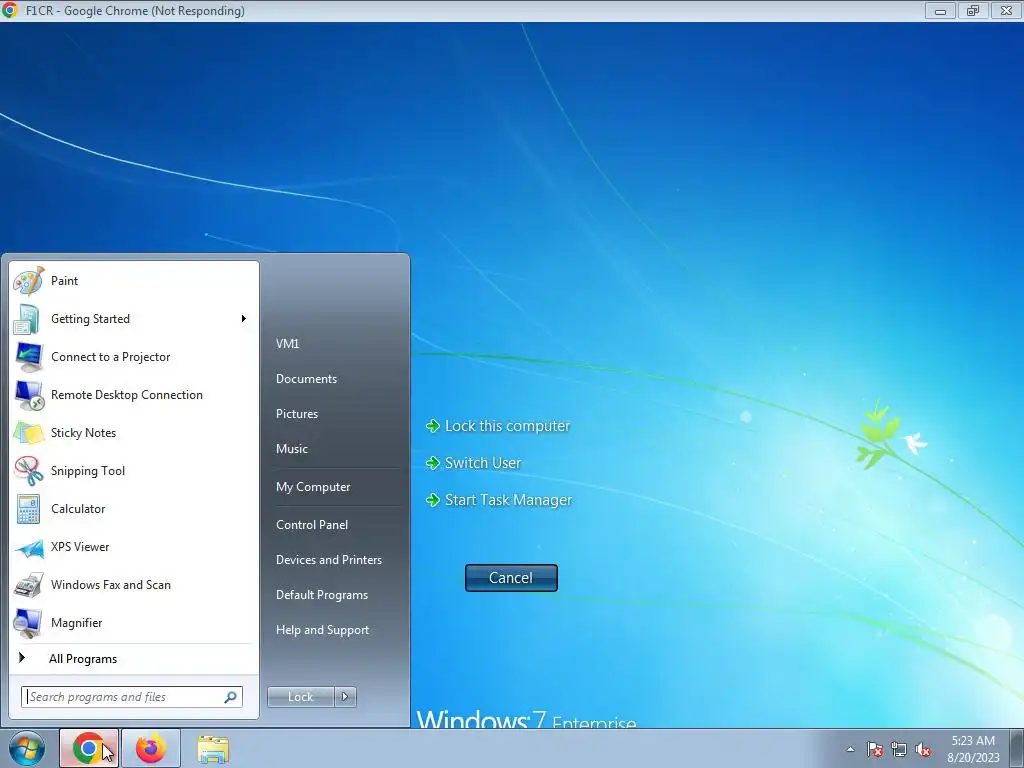
Task: Expand the Getting Started submenu arrow
Action: pos(244,319)
